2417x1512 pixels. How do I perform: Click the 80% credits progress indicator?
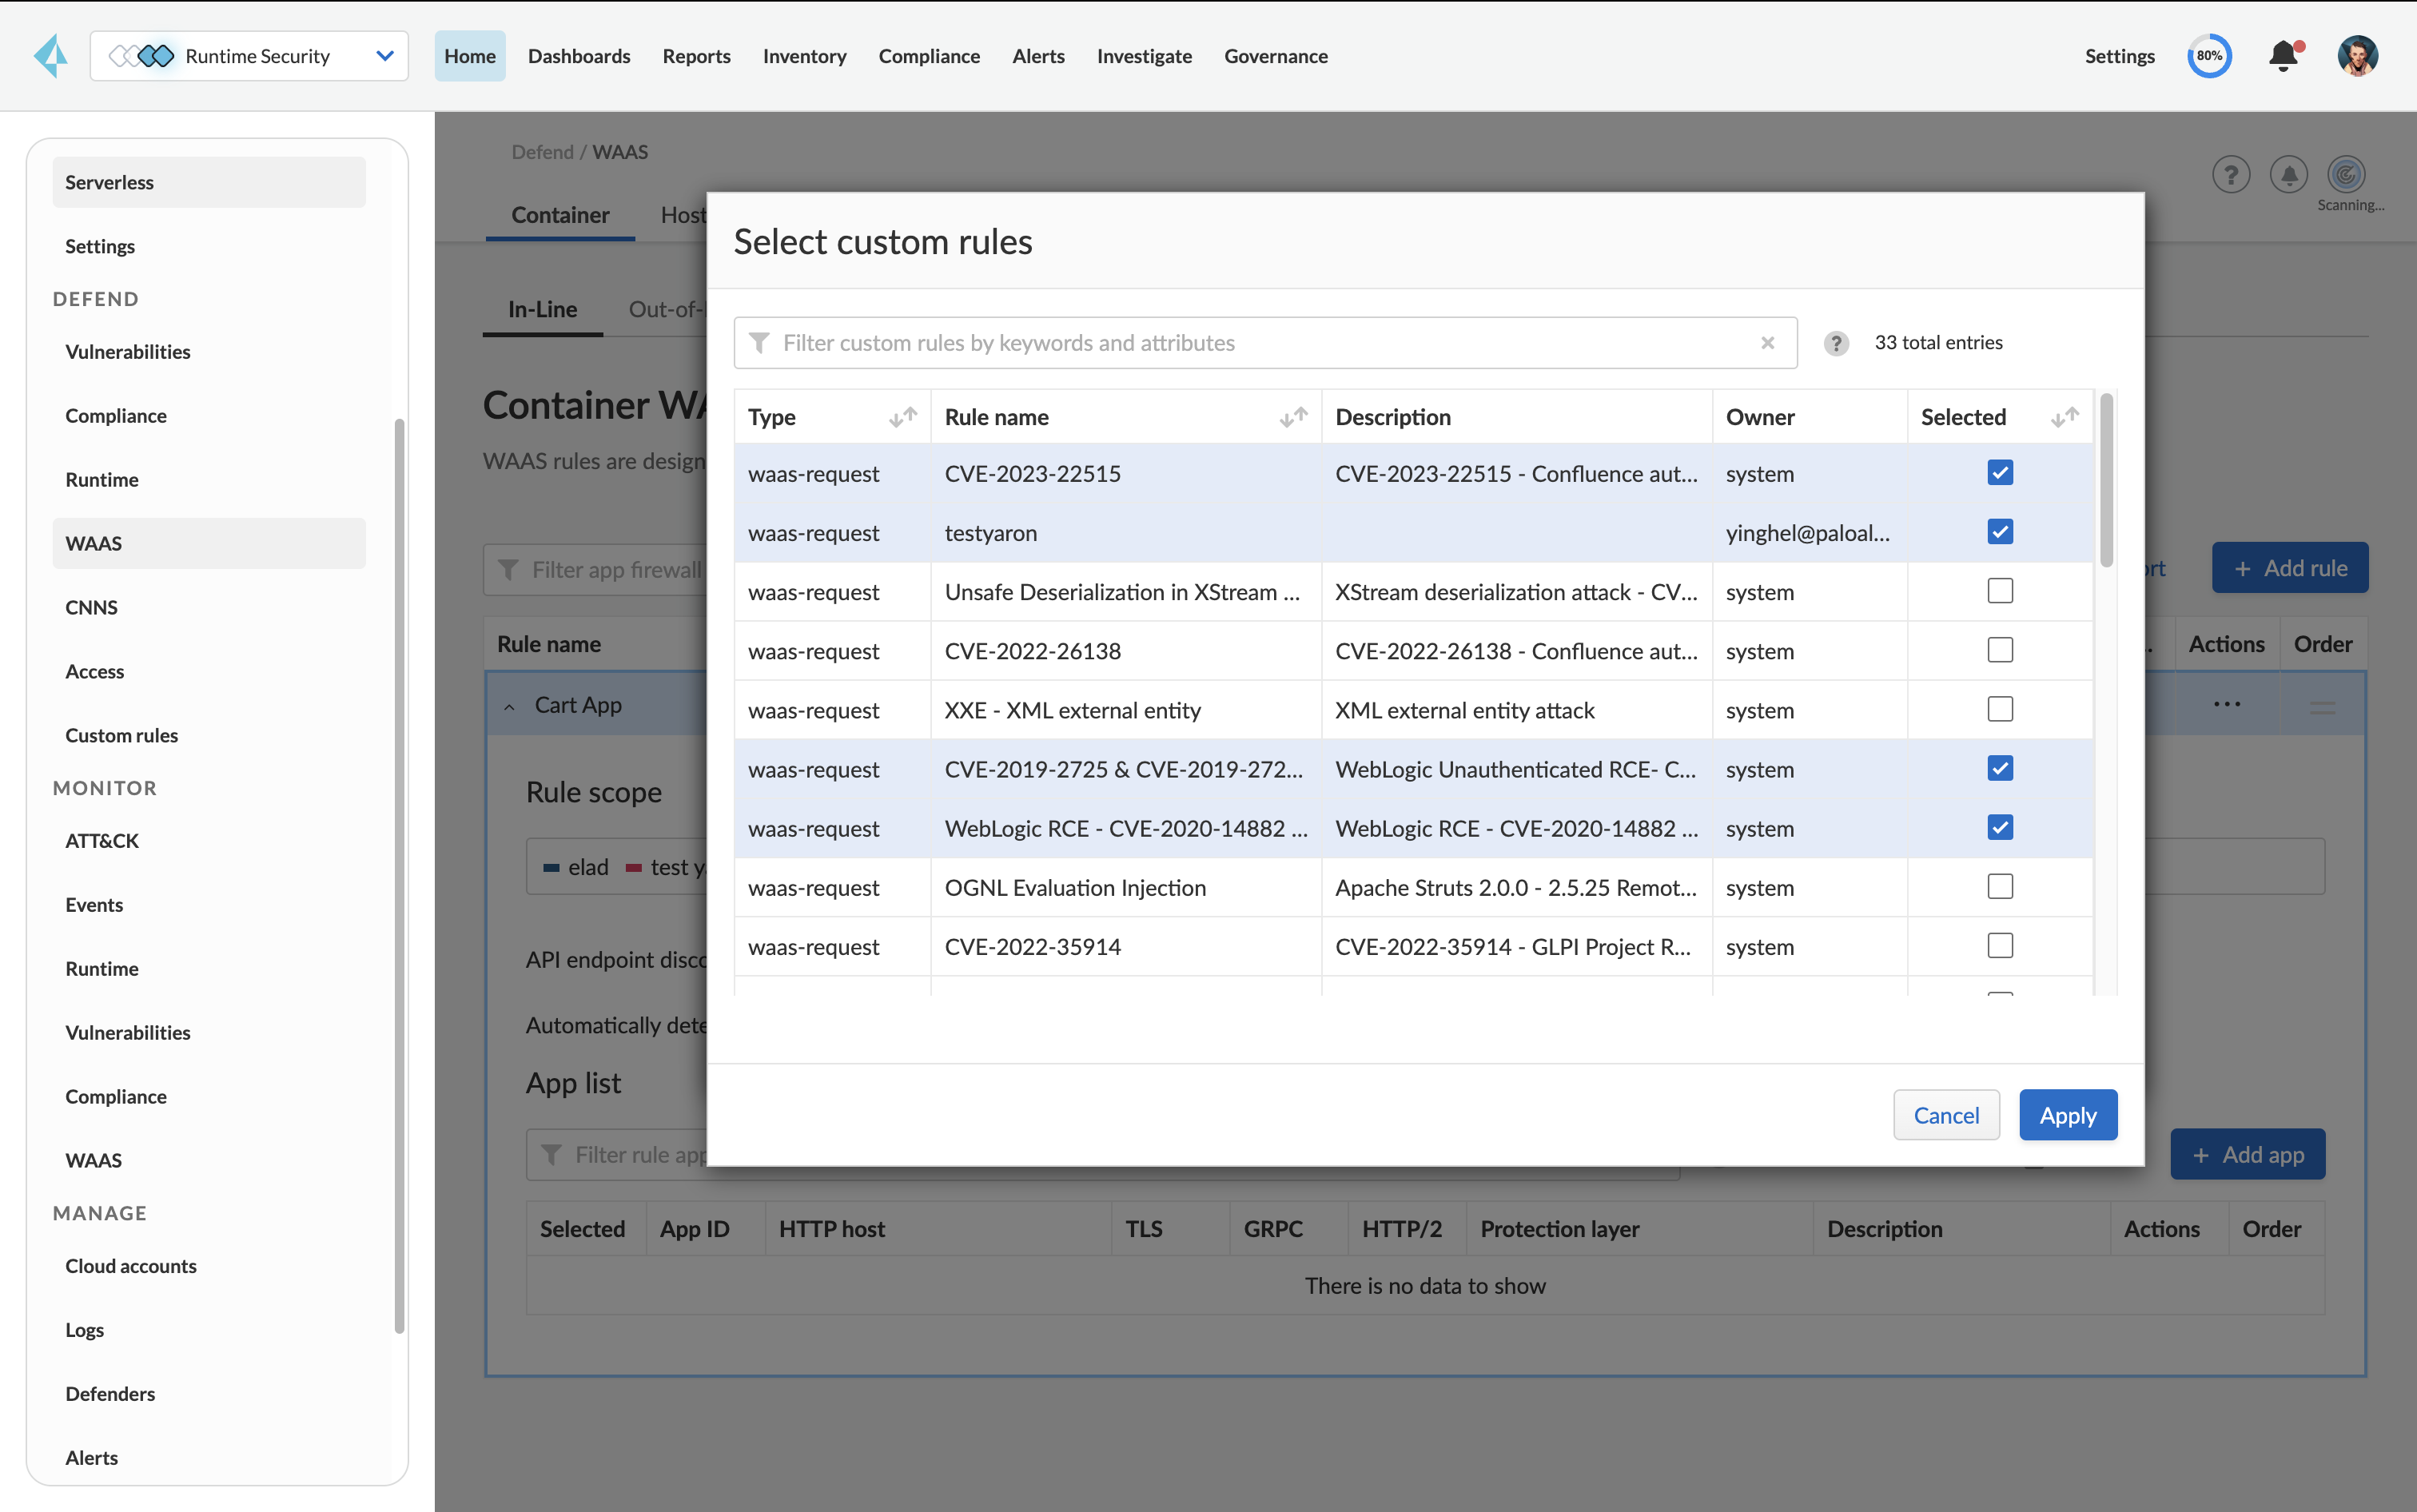click(2210, 56)
